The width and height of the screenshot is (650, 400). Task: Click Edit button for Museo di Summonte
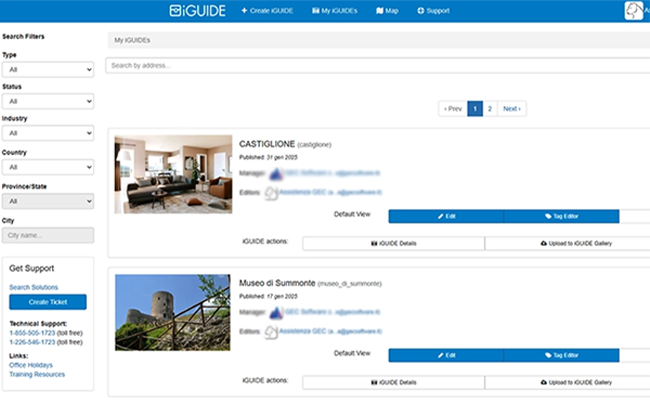(x=446, y=356)
